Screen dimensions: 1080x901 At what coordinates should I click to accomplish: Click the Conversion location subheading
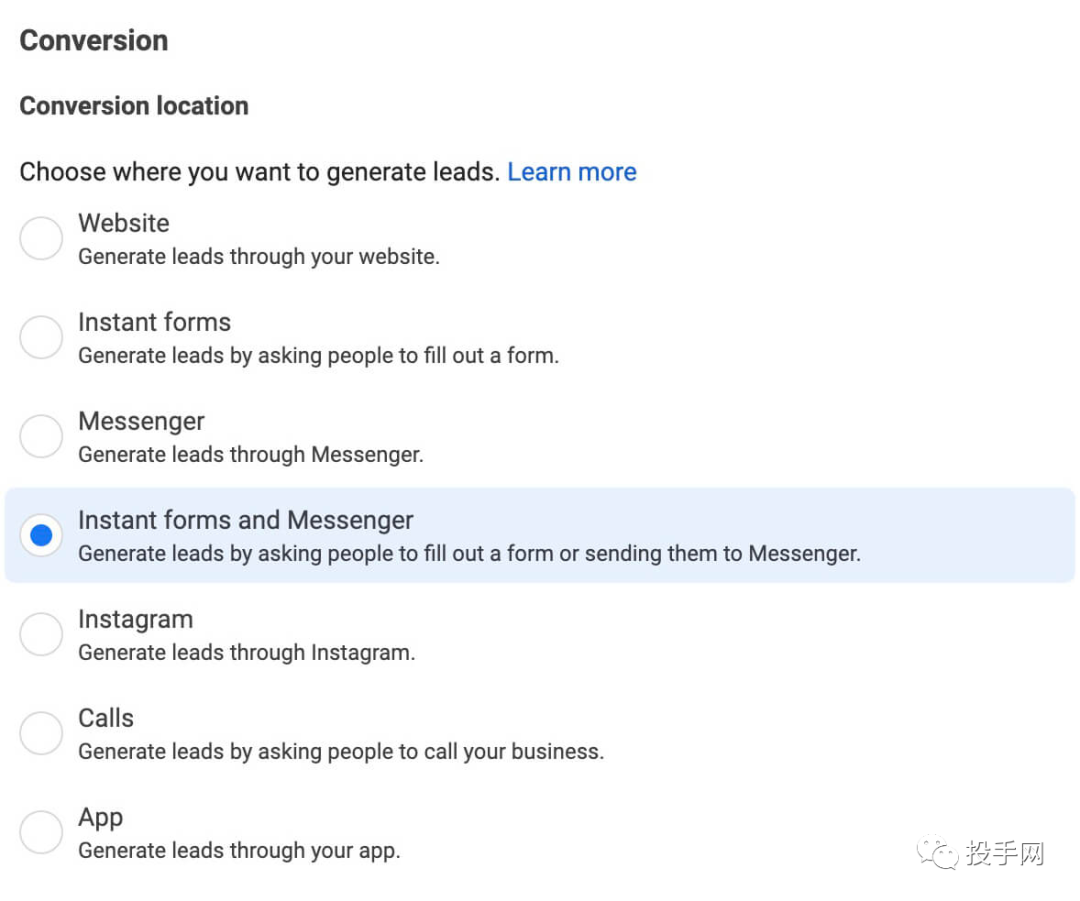134,106
